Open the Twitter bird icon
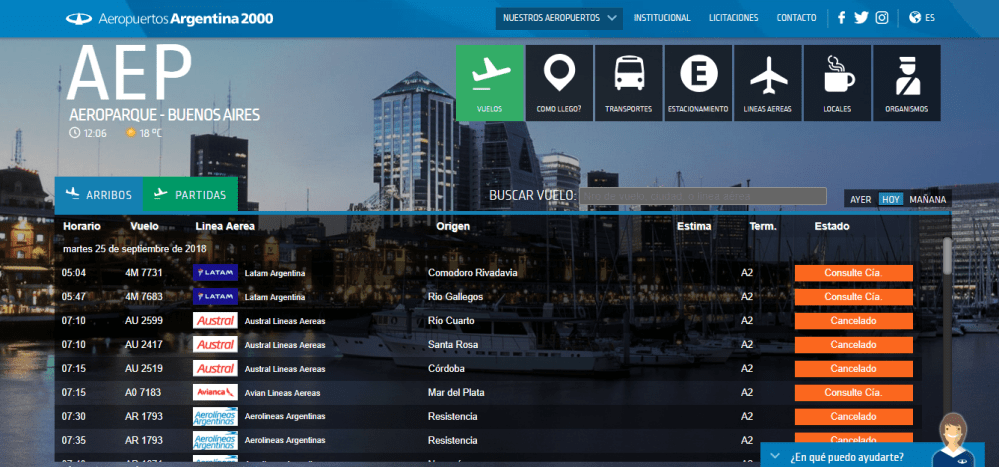The height and width of the screenshot is (467, 999). 861,18
